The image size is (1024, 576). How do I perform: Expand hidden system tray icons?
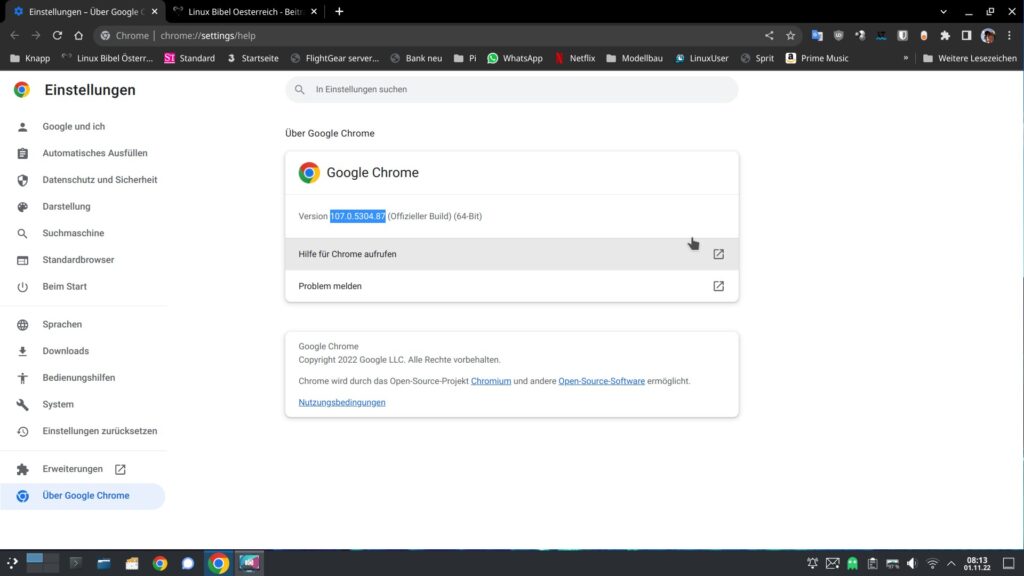click(x=951, y=564)
